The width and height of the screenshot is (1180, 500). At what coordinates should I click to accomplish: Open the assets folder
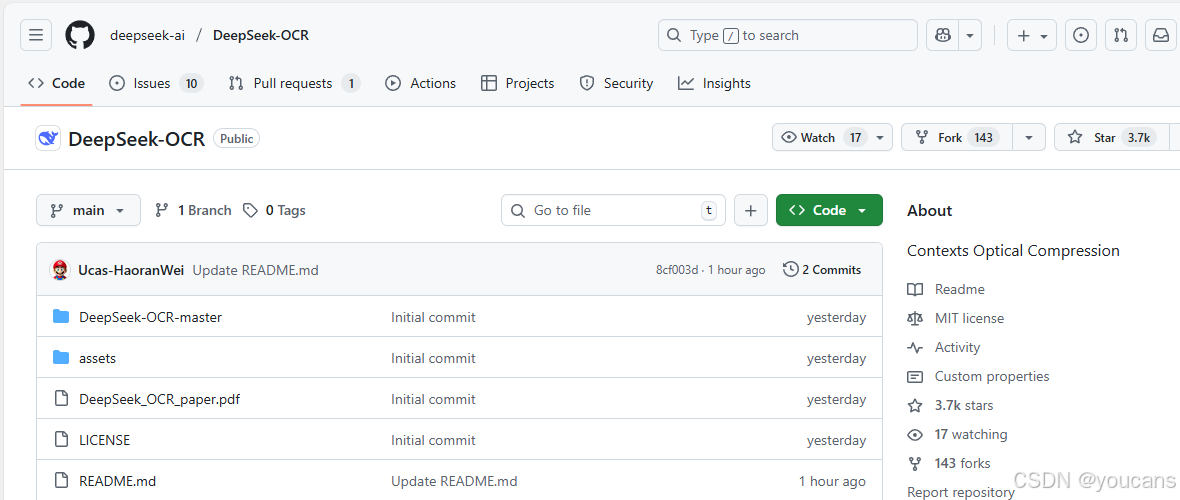(98, 358)
